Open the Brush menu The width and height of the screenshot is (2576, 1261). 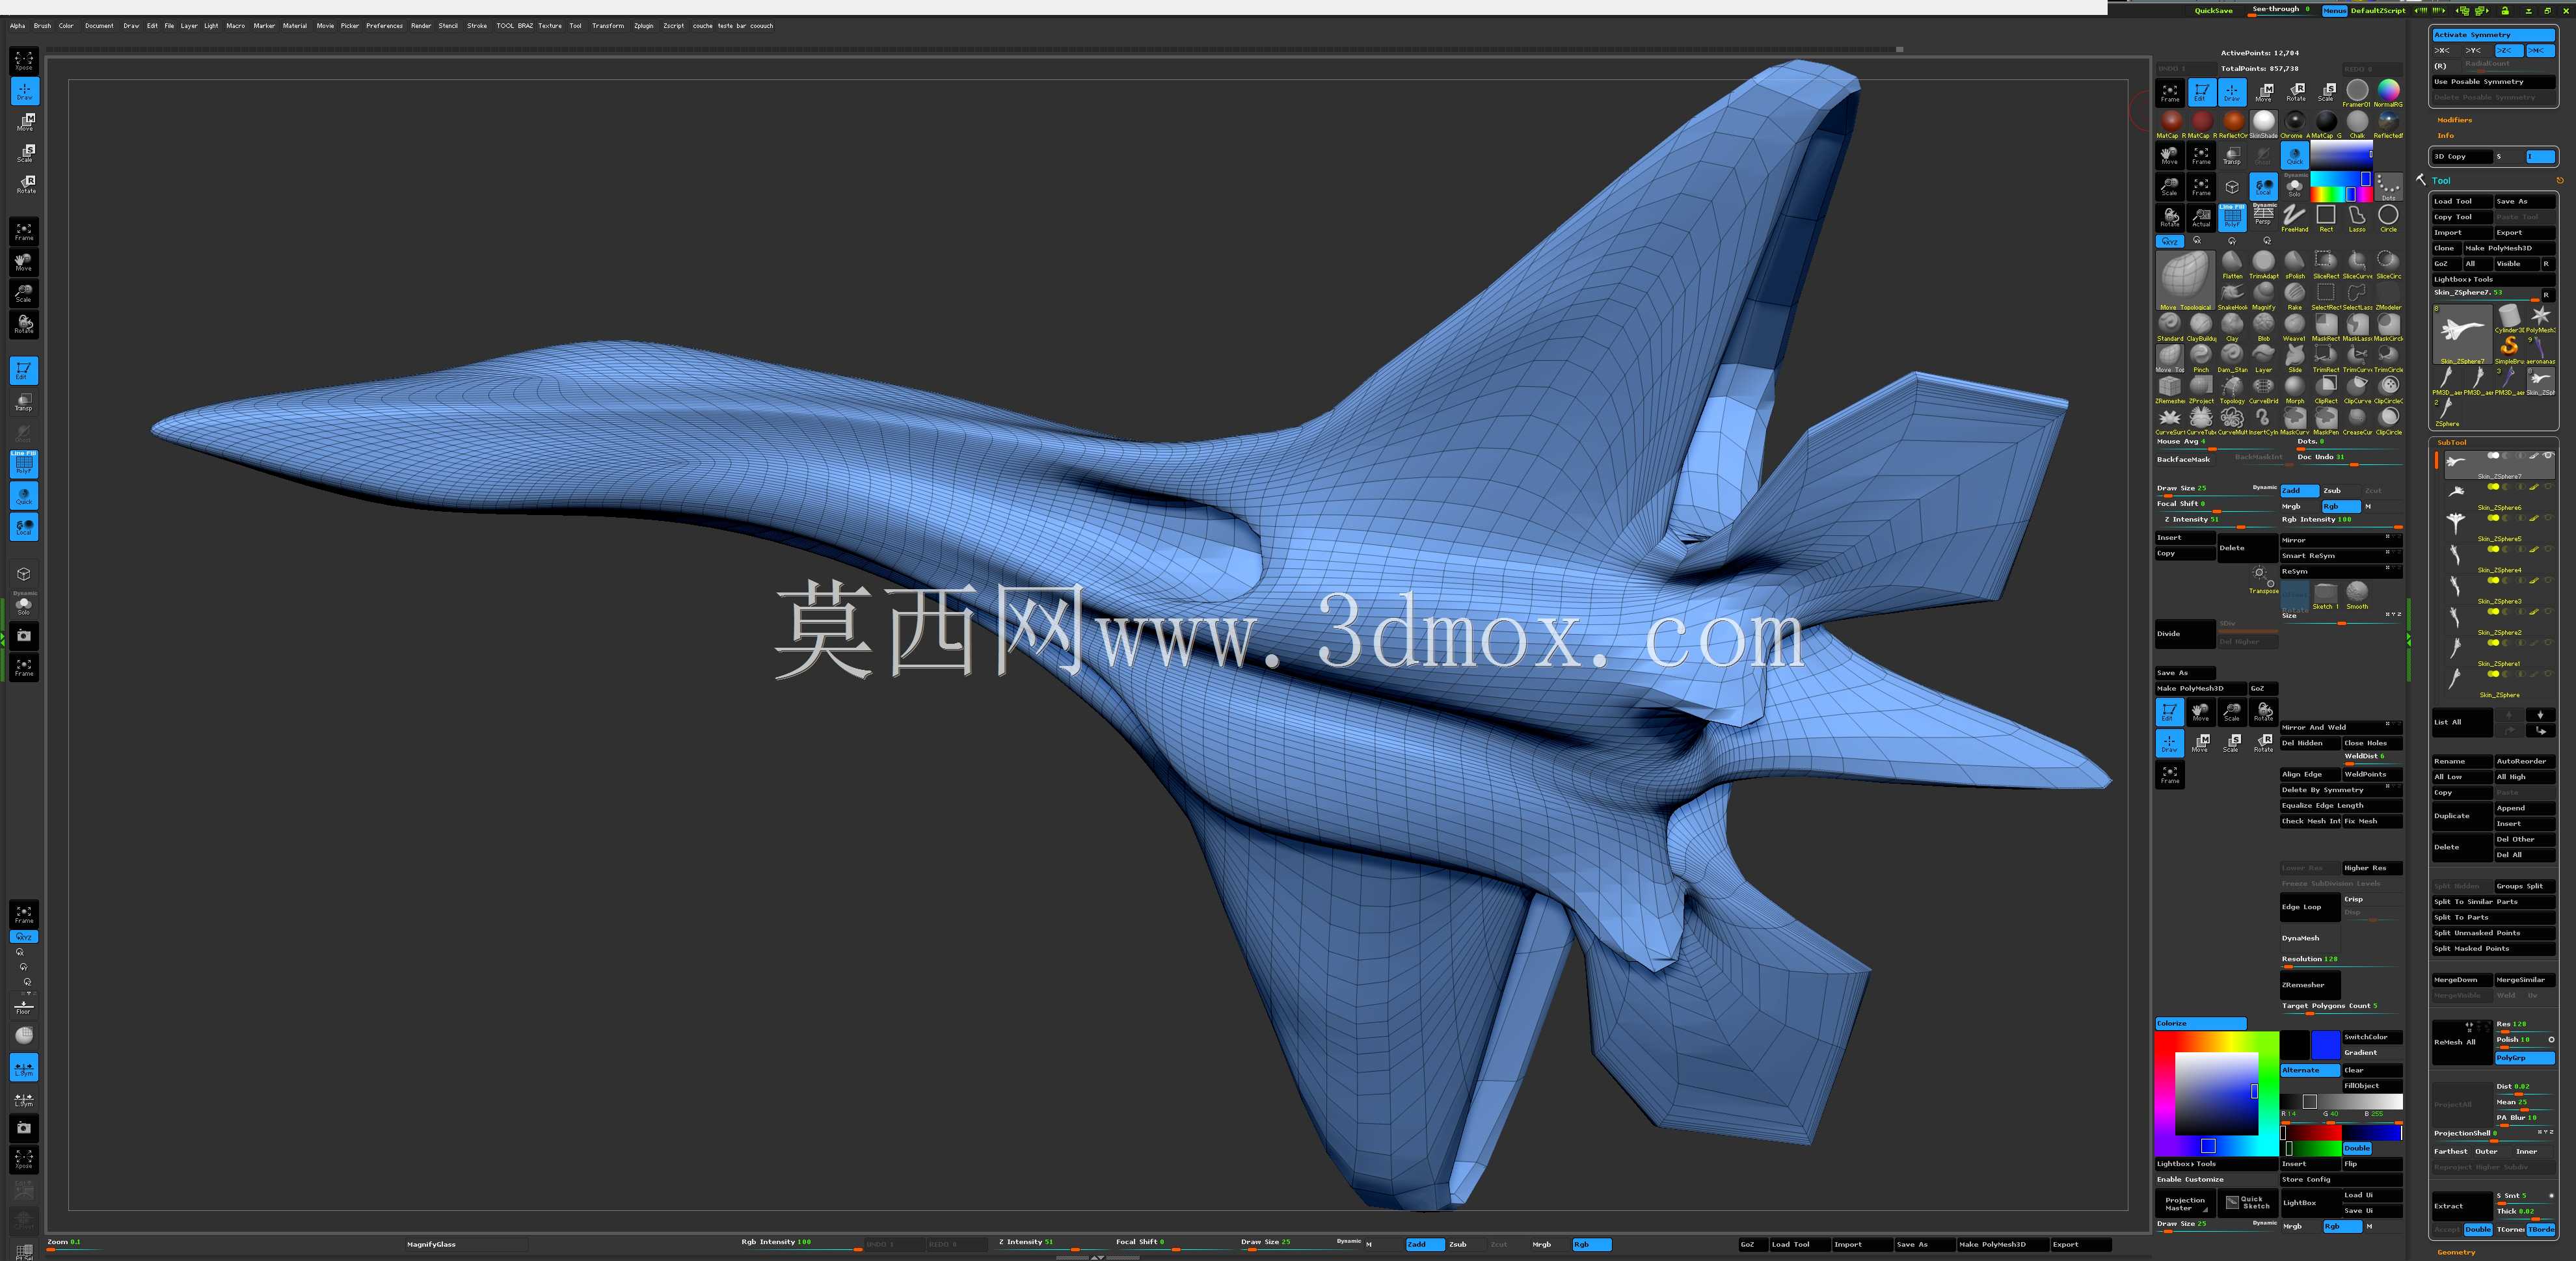[x=42, y=26]
